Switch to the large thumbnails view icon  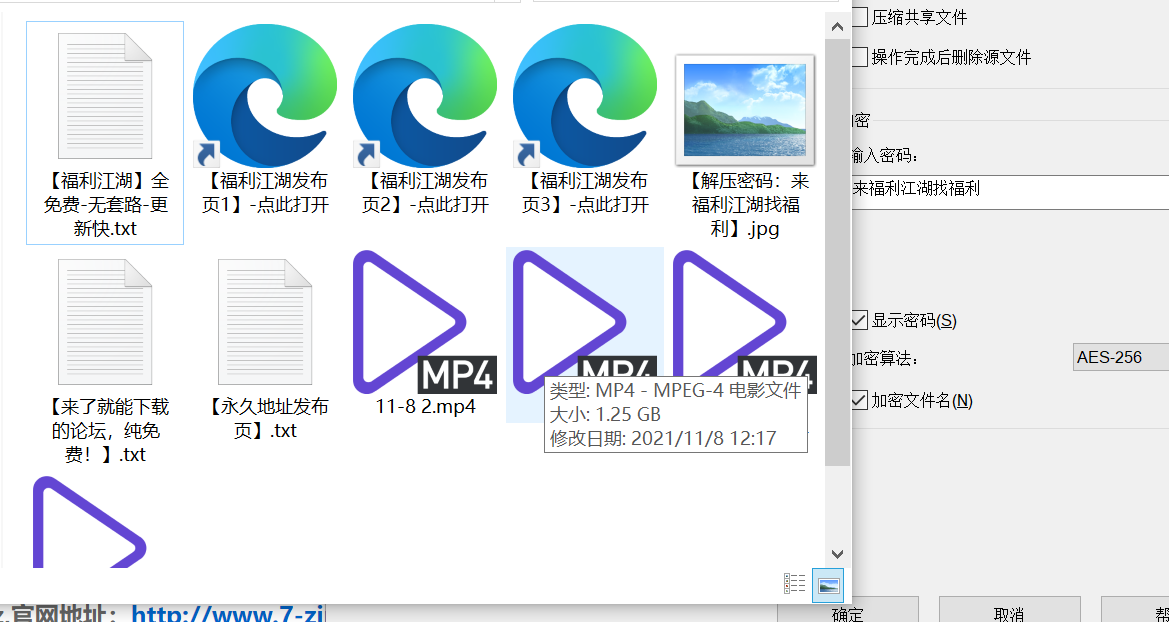(x=828, y=584)
